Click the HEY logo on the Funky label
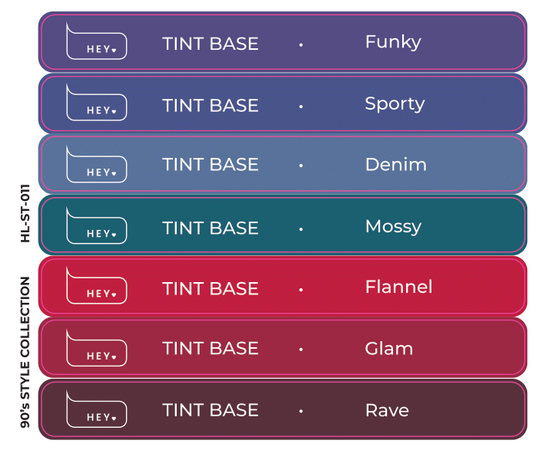 tap(96, 41)
